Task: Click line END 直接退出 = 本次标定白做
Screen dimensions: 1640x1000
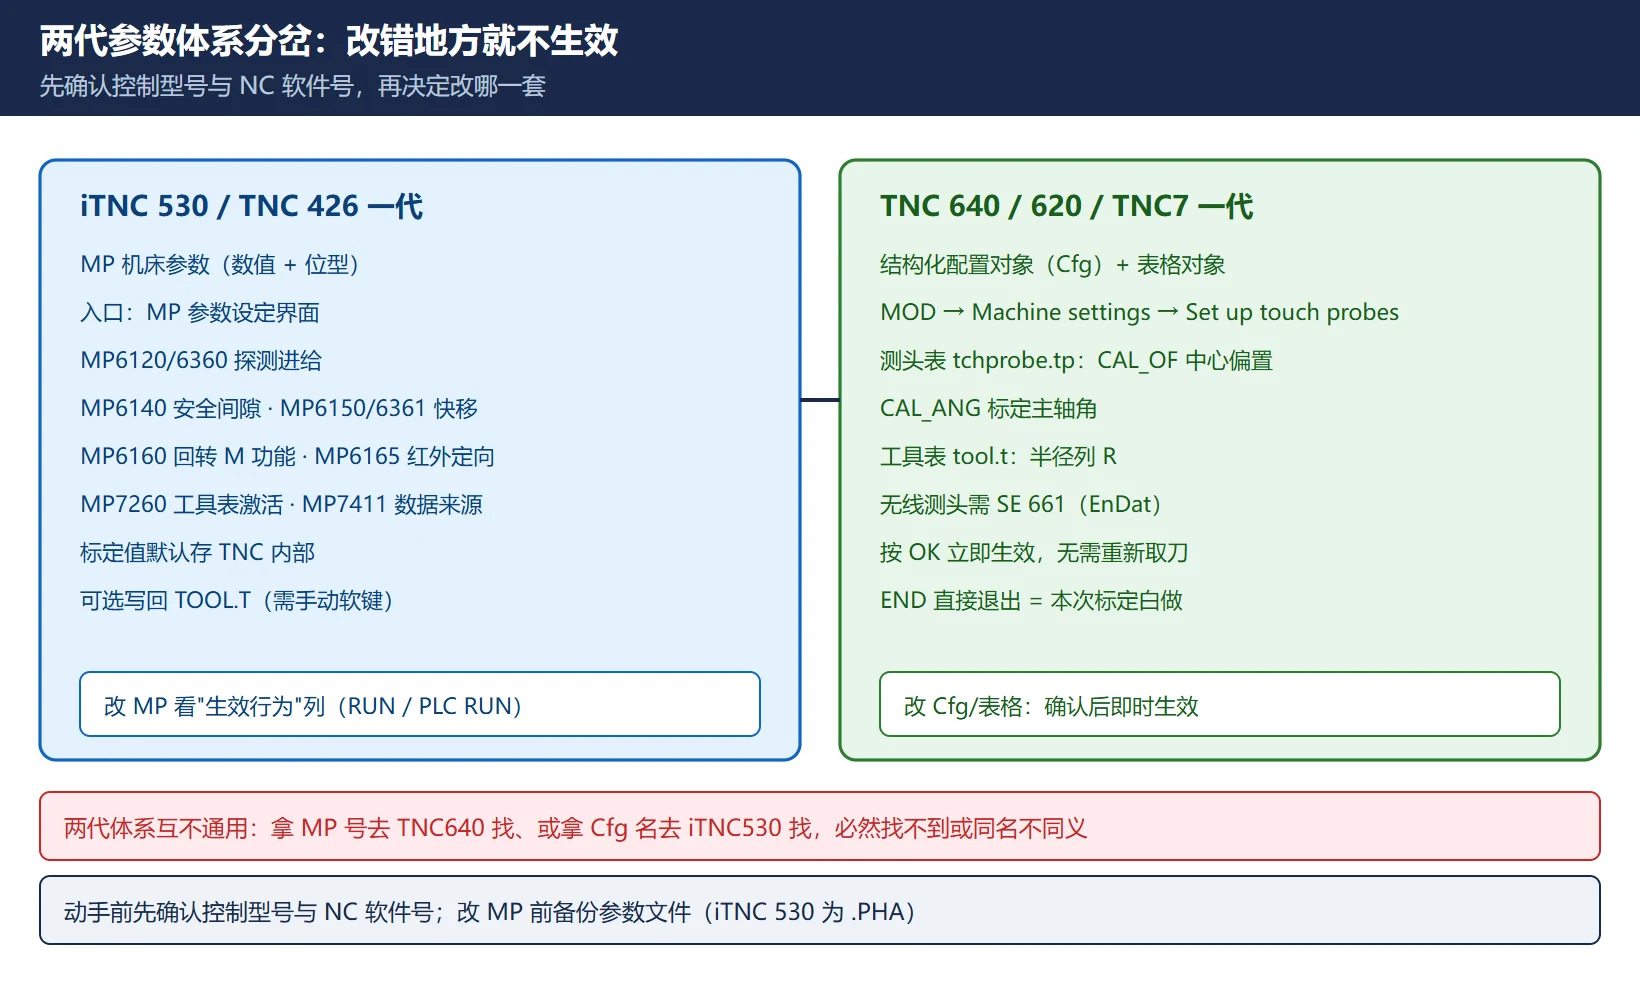Action: pos(1031,600)
